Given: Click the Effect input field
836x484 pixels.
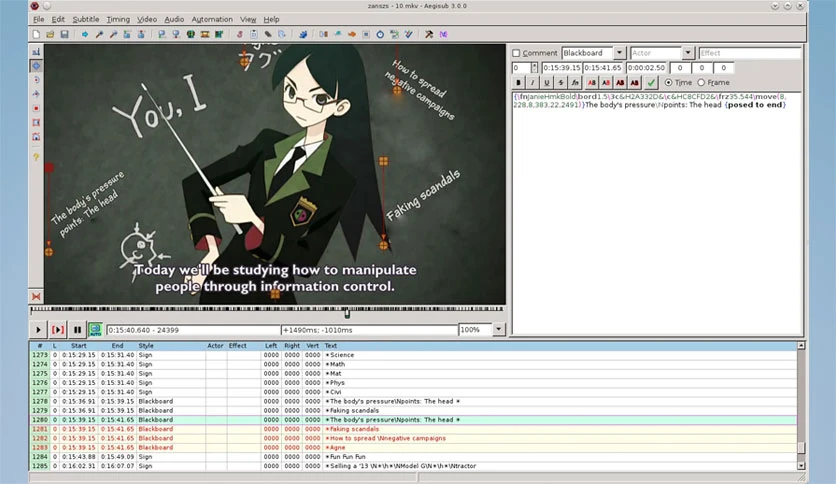Looking at the screenshot, I should 750,53.
